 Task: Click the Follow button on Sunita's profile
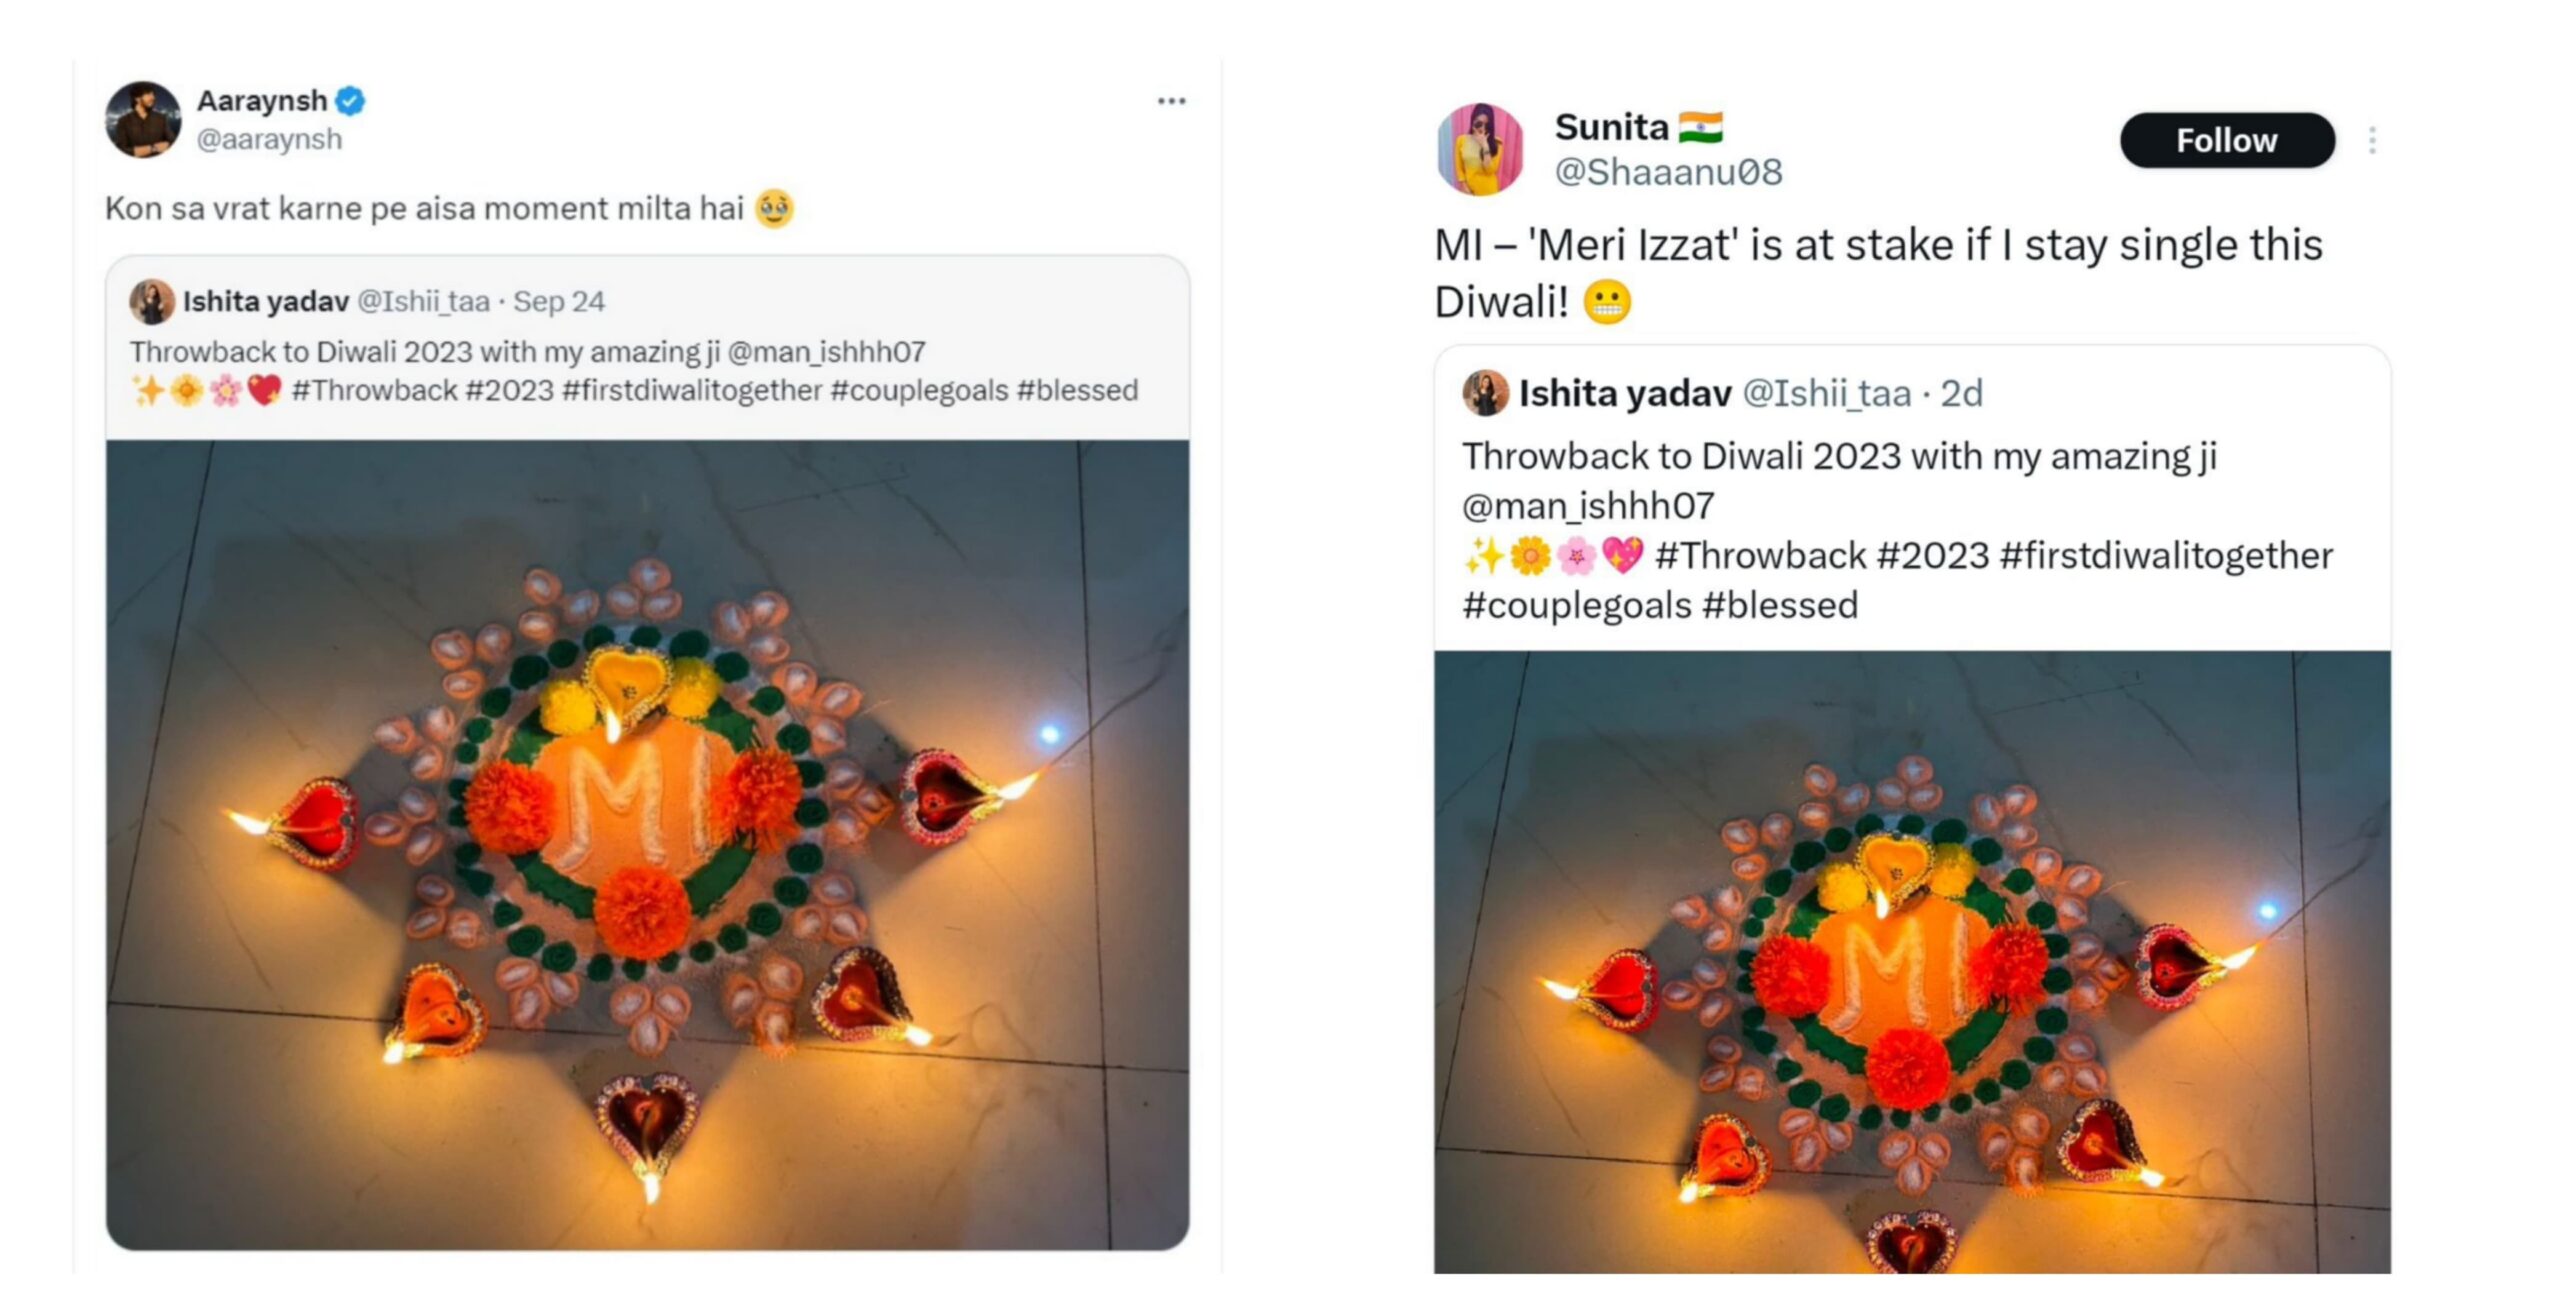(x=2227, y=141)
